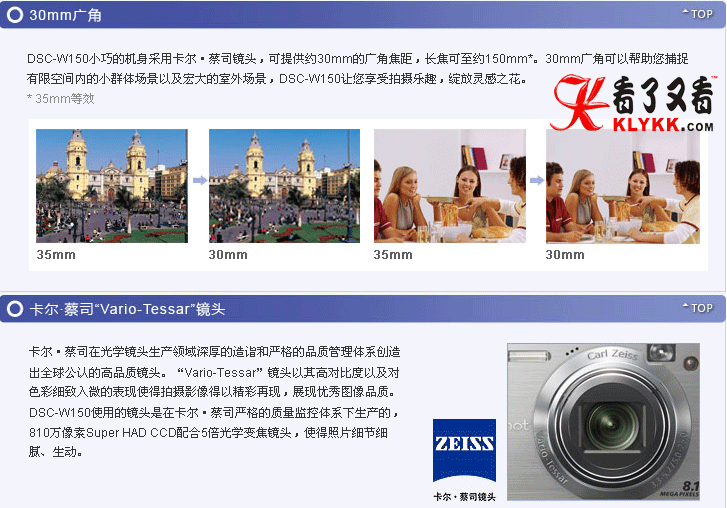Viewport: 727px width, 508px height.
Task: Open the 30mm wide-angle cathedral plaza photo
Action: point(284,186)
